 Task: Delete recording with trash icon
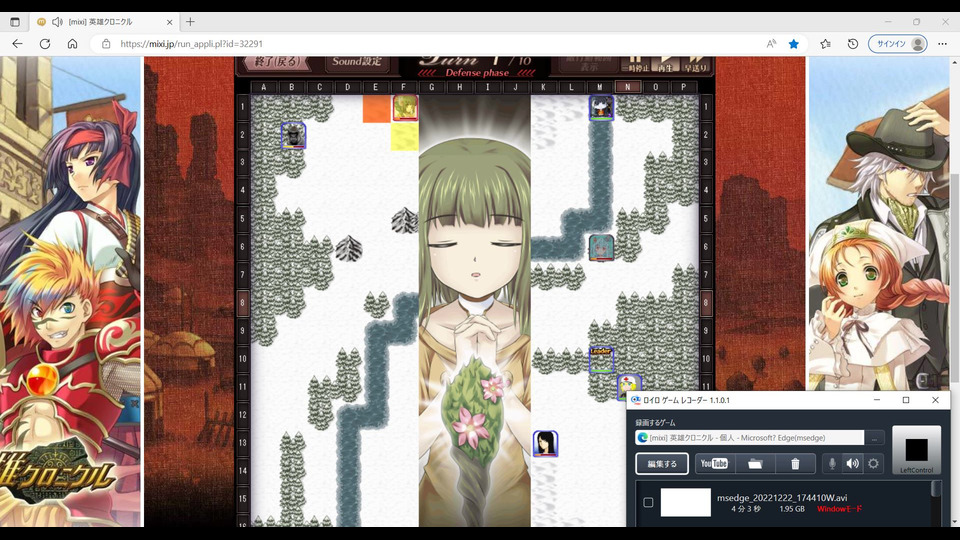point(795,463)
